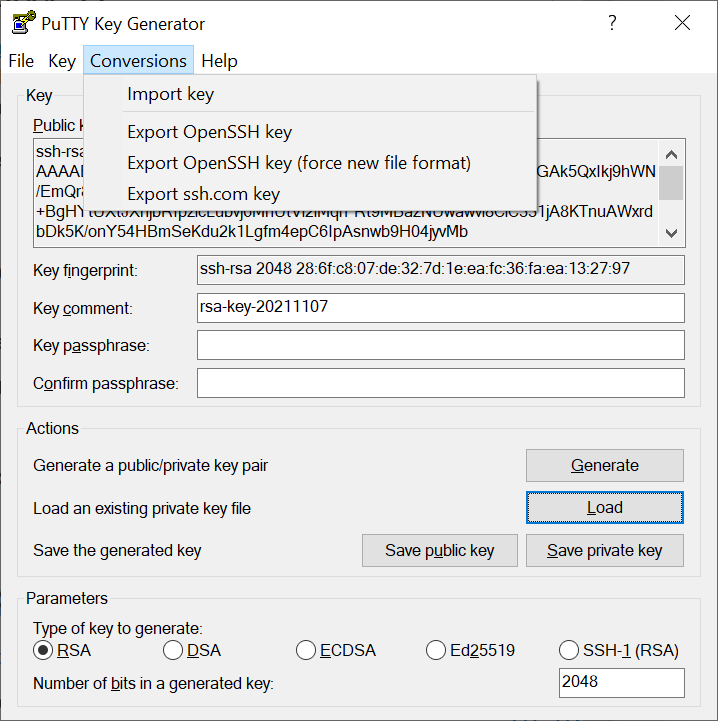Select the DSA key type radio button
Viewport: 718px width, 721px height.
point(173,650)
